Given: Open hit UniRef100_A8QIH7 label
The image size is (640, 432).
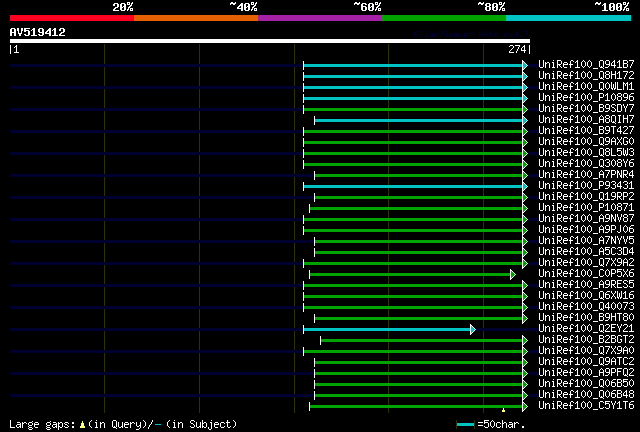Looking at the screenshot, I should point(586,119).
